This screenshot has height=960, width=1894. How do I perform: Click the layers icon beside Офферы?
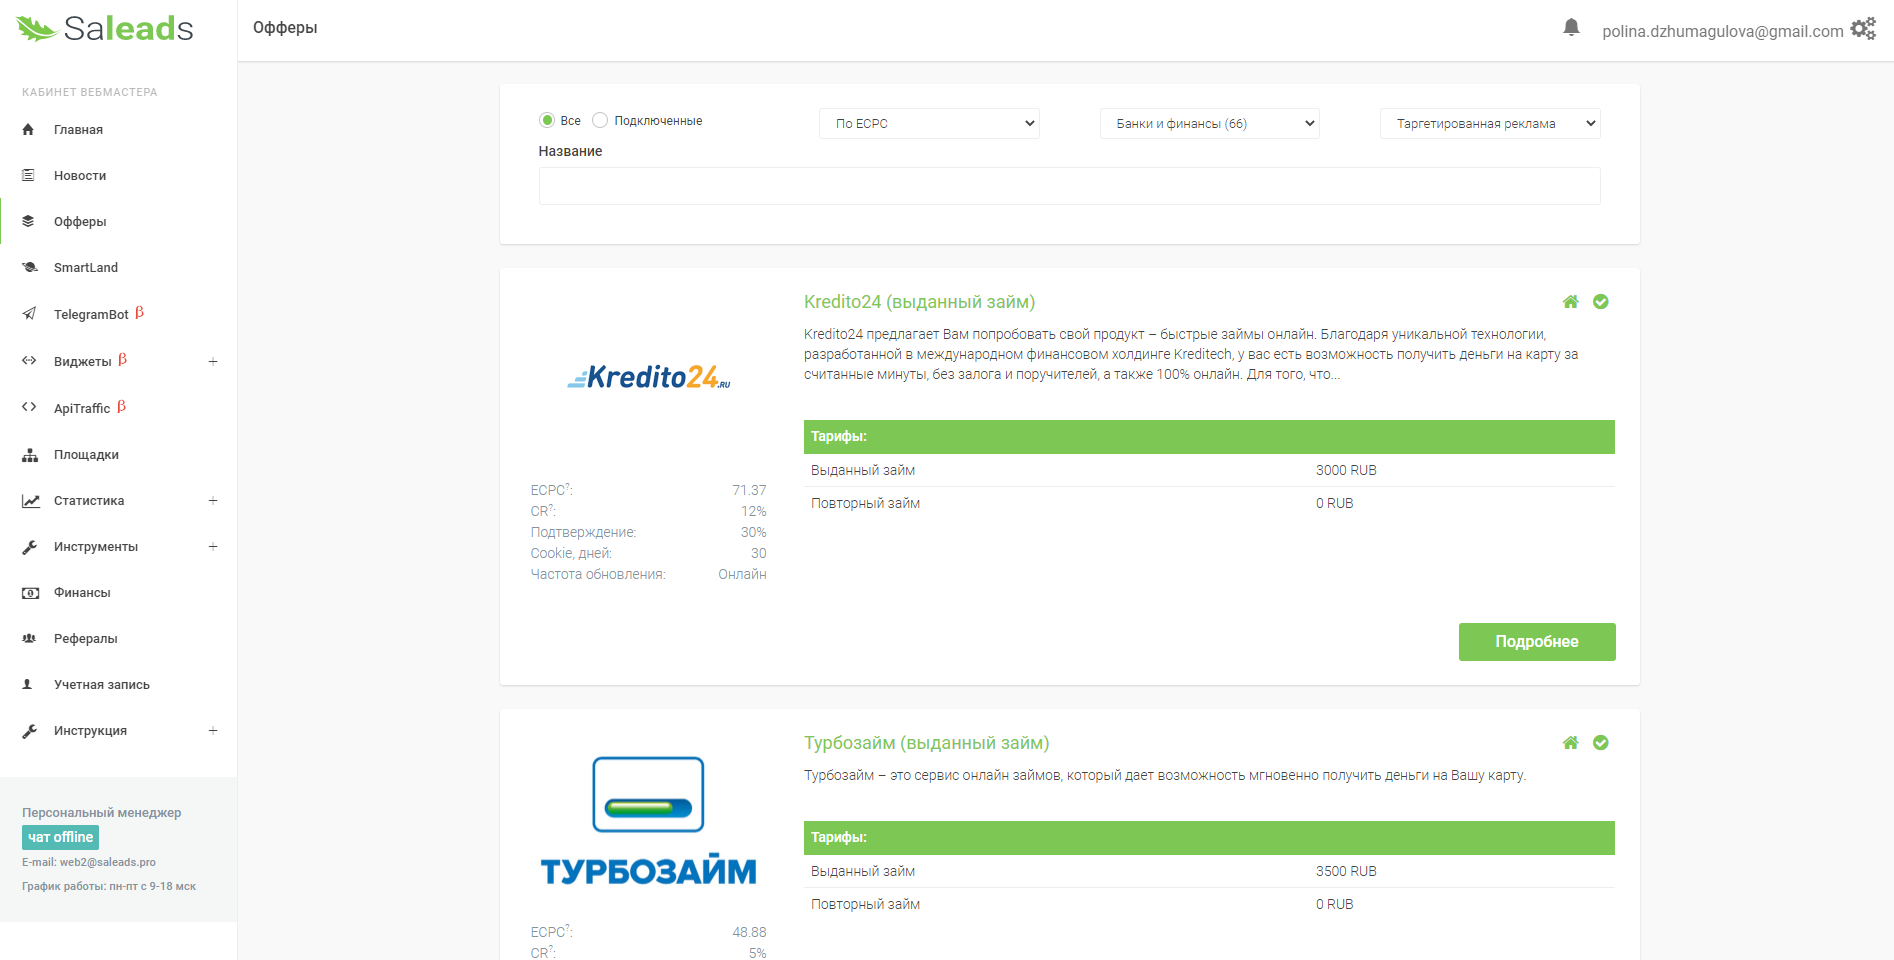[x=29, y=221]
